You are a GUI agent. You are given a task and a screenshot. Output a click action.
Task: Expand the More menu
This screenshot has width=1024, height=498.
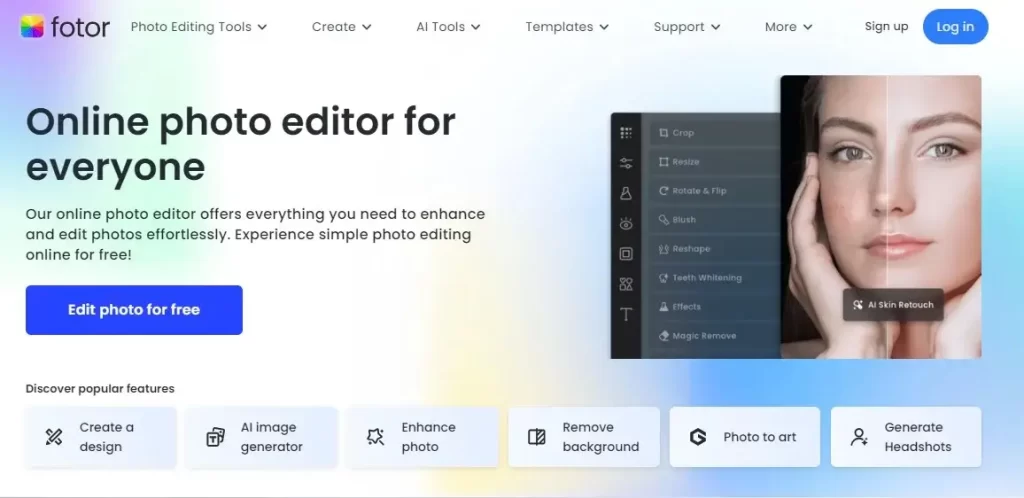[x=788, y=27]
